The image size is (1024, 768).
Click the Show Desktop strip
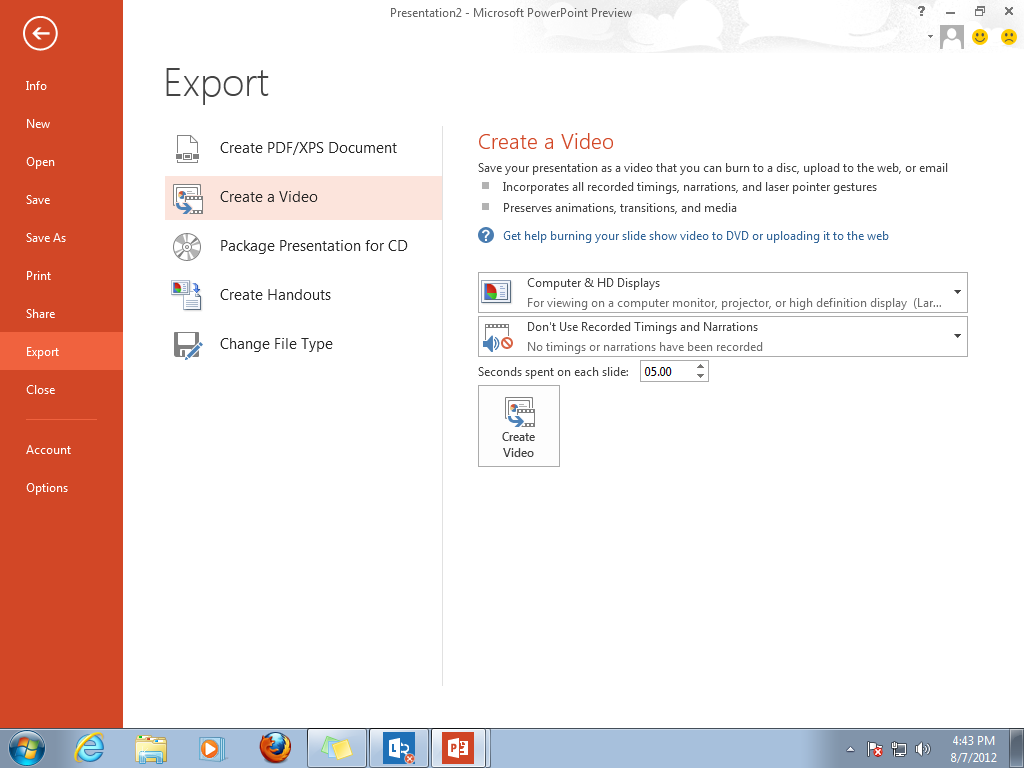(1018, 748)
